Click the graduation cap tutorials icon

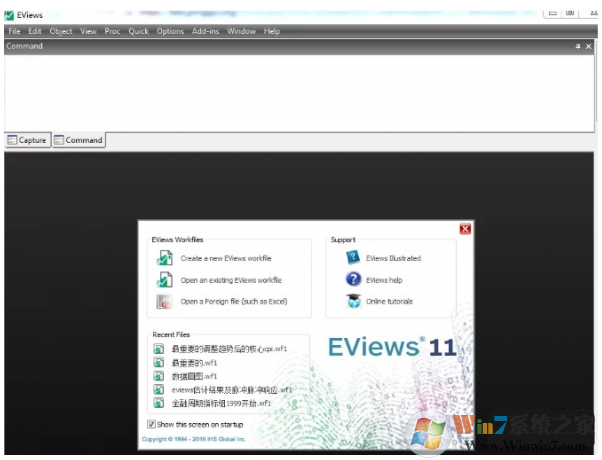tap(353, 301)
